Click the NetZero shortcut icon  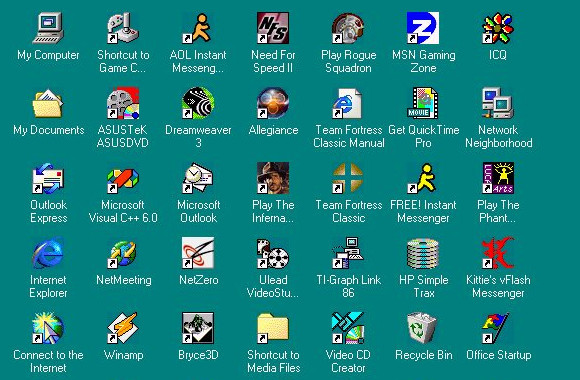(198, 253)
